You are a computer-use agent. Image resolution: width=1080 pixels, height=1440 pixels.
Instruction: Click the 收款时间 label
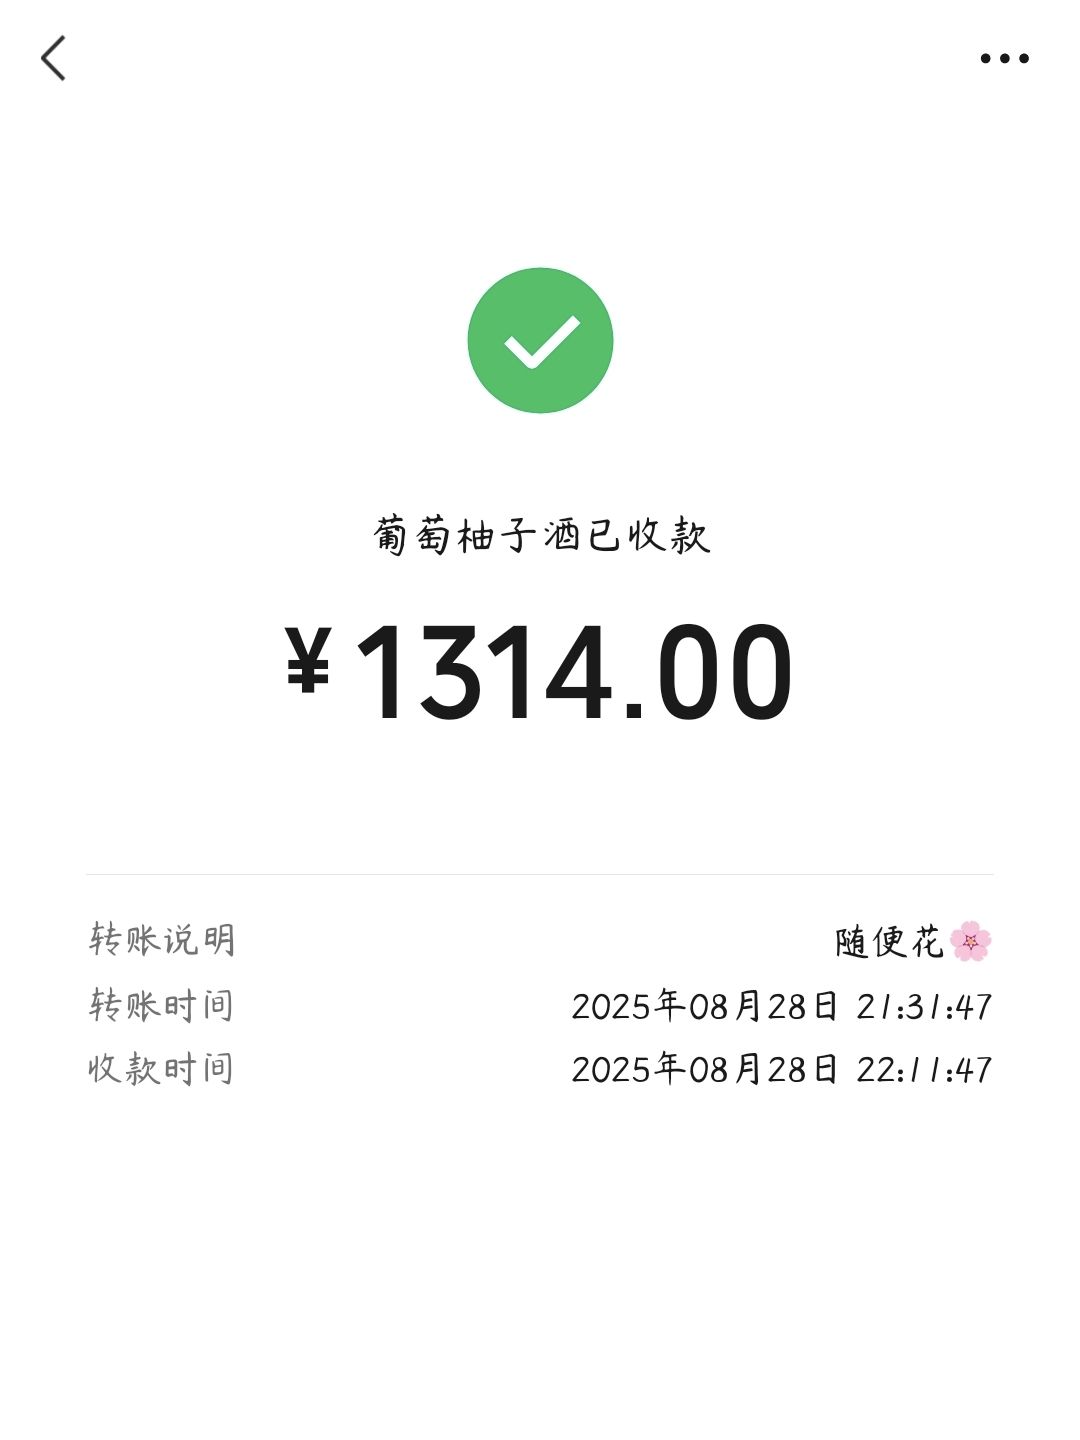[162, 1069]
